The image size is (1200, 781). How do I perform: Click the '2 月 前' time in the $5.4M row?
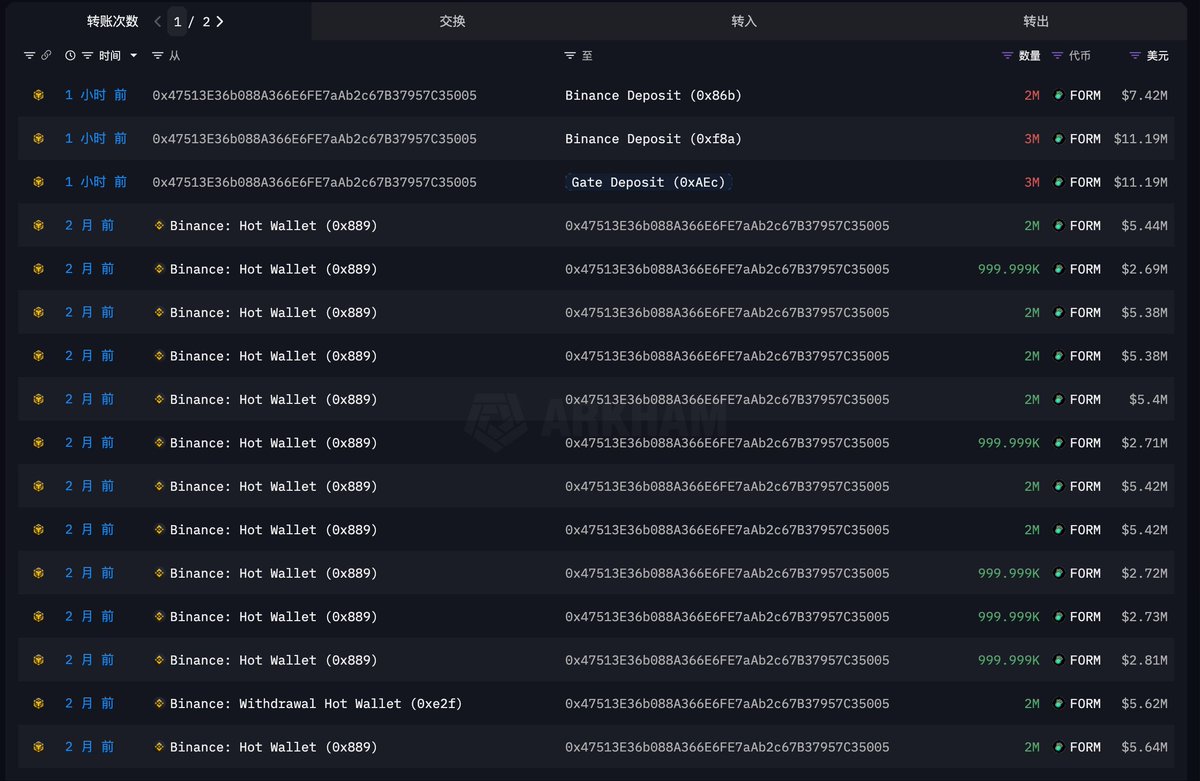[90, 399]
